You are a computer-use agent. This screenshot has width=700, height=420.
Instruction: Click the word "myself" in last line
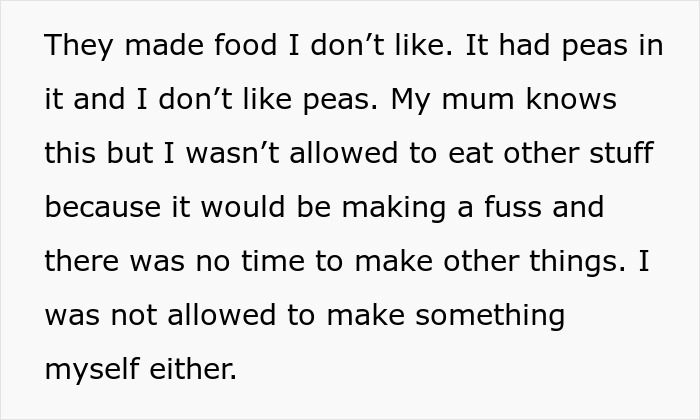tap(92, 370)
